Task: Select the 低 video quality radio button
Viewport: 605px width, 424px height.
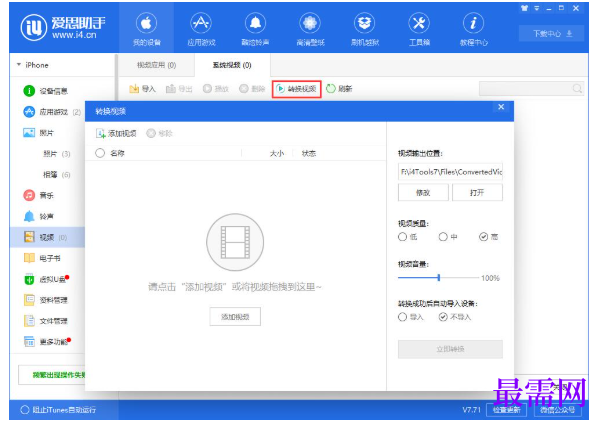Action: pos(402,236)
